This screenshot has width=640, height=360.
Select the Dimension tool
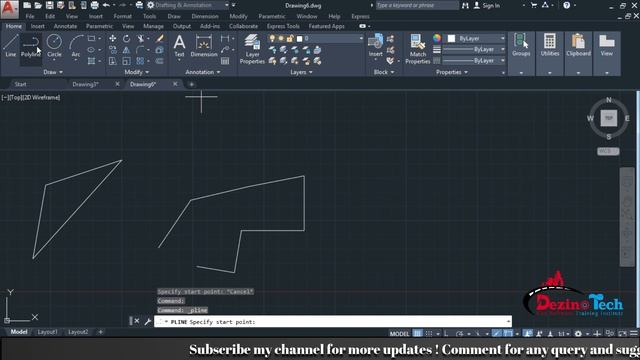(204, 46)
